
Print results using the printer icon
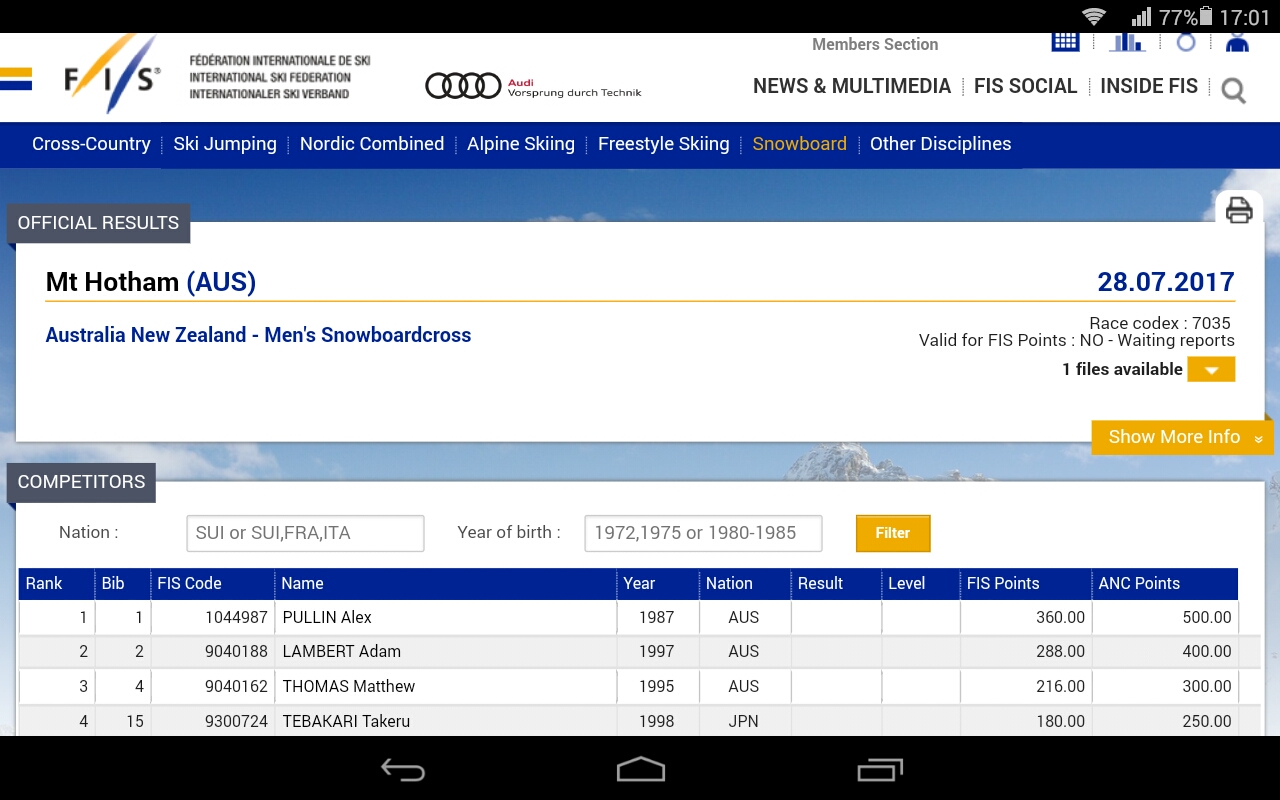pos(1239,210)
